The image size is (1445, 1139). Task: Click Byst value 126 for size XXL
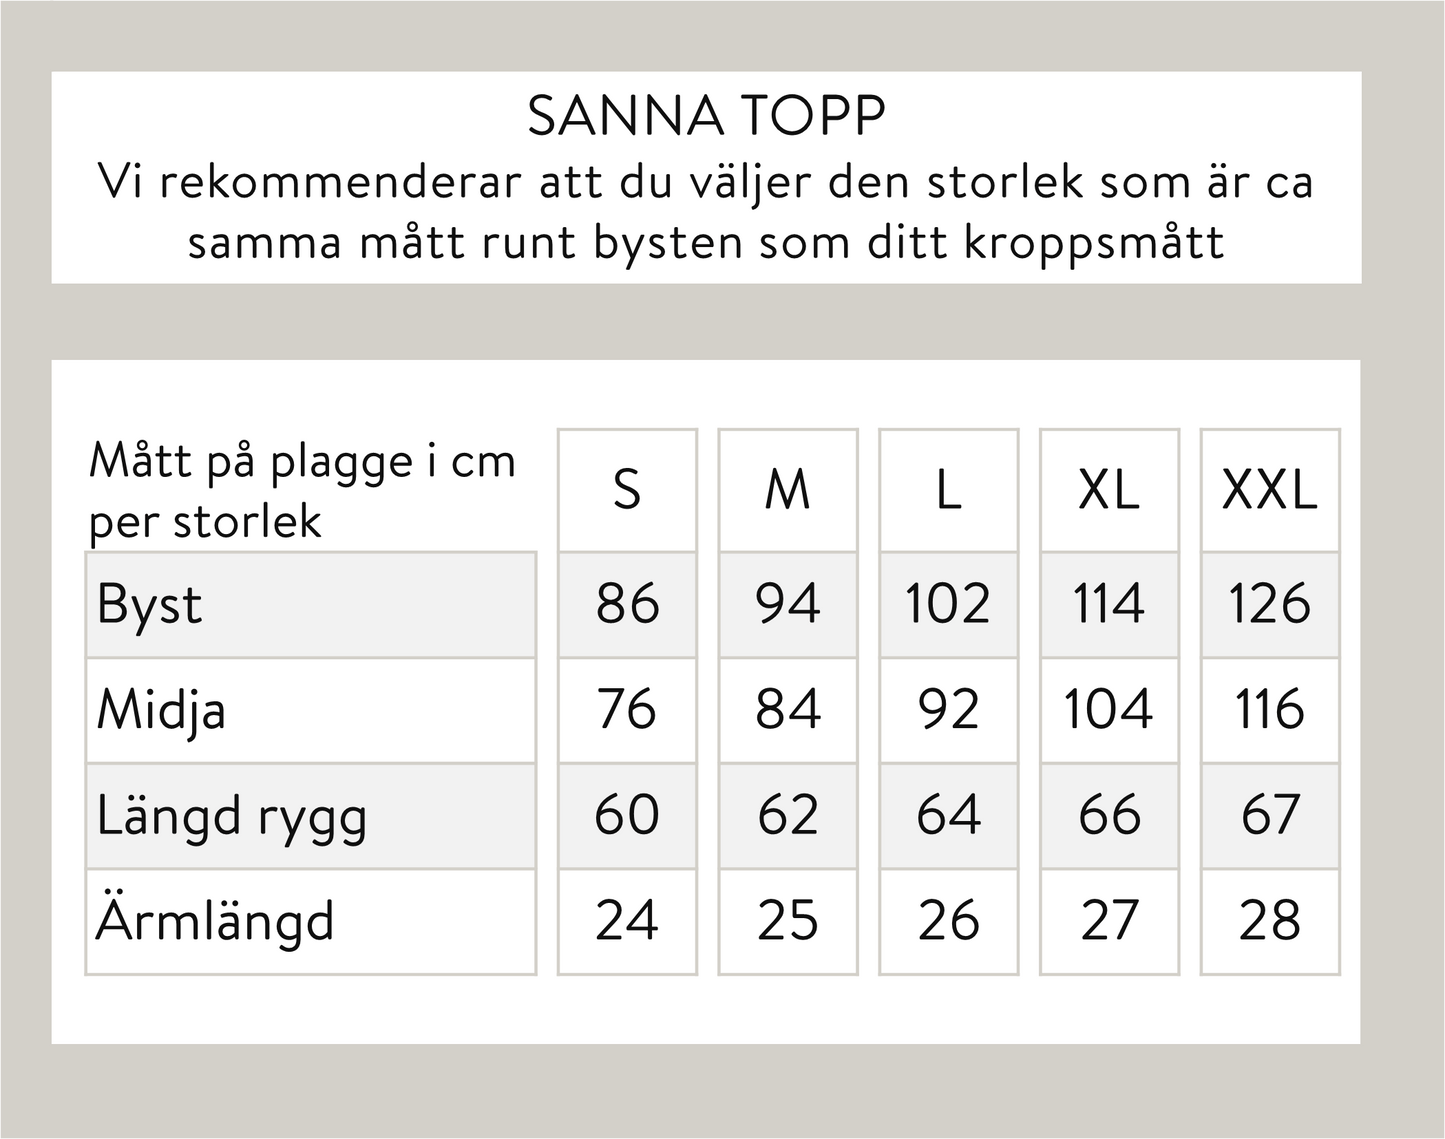[1270, 605]
